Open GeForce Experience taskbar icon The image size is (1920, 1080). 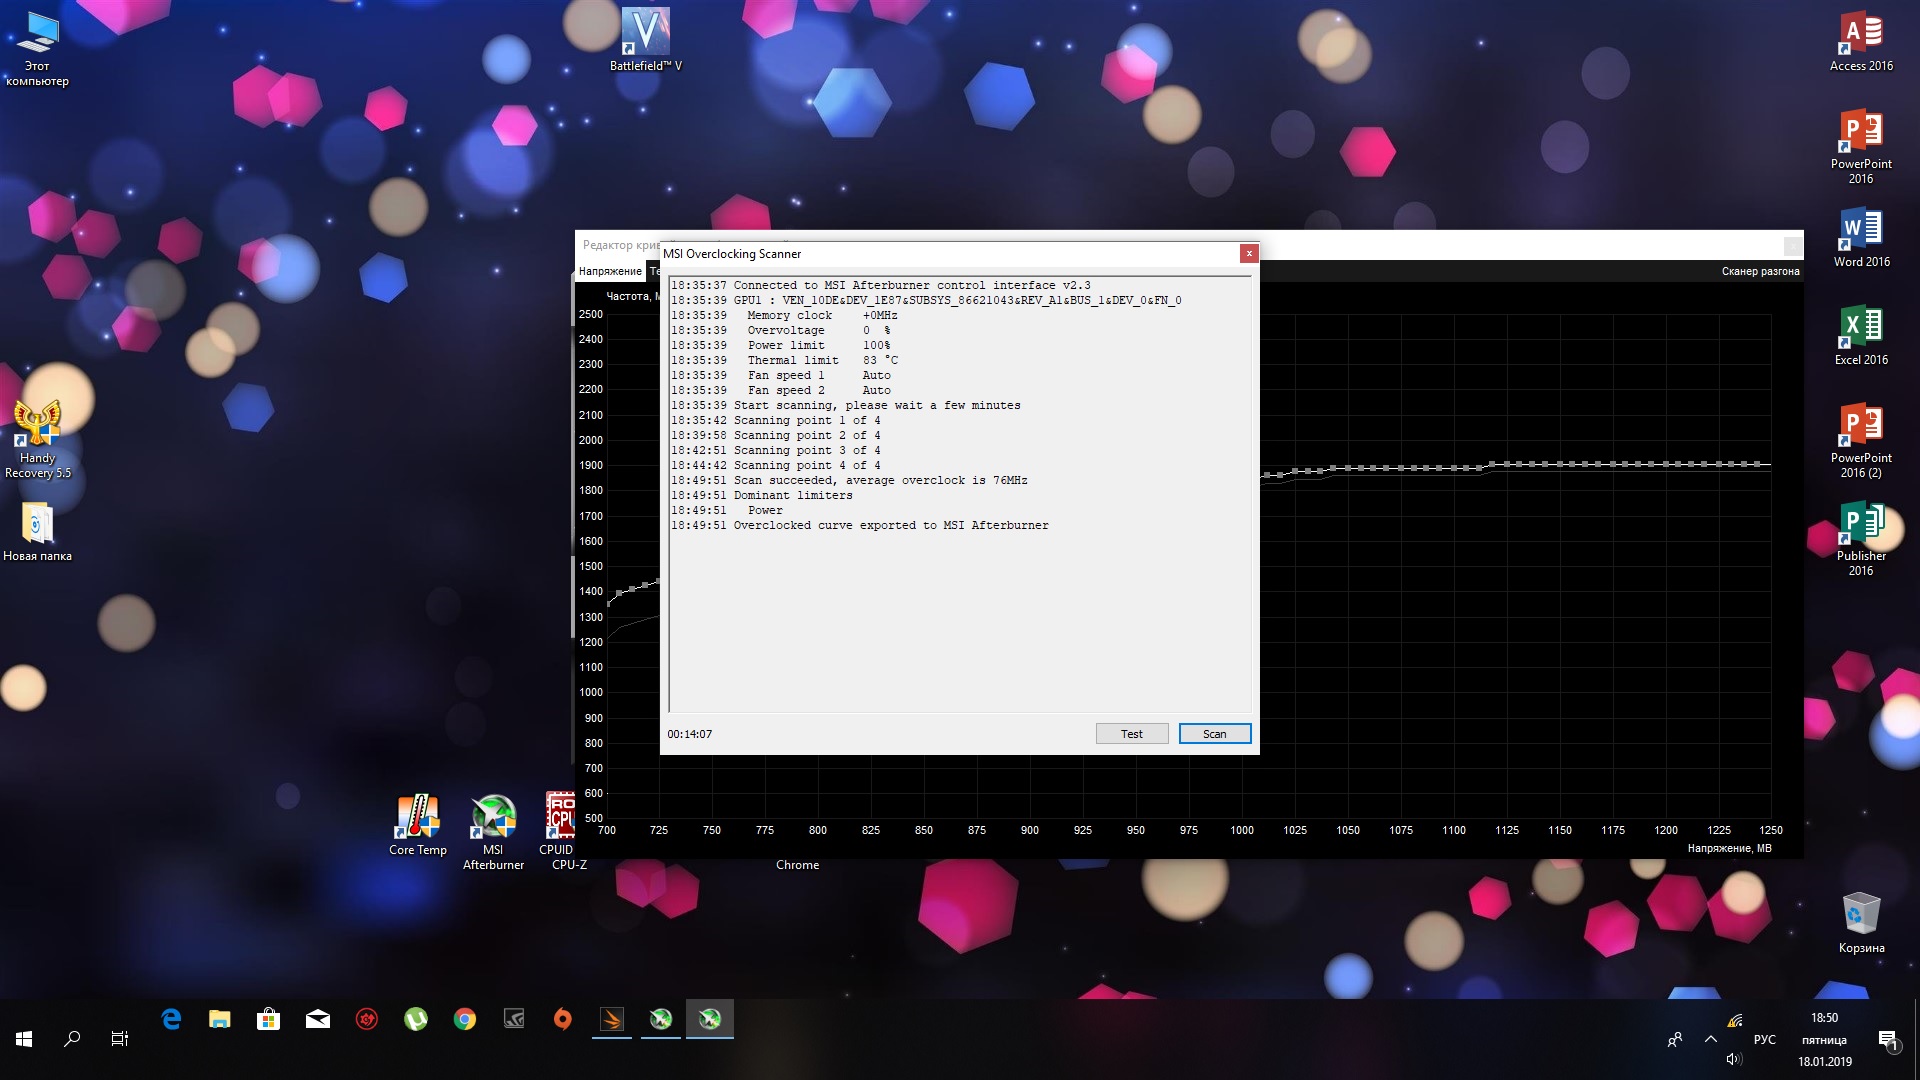[x=513, y=1019]
